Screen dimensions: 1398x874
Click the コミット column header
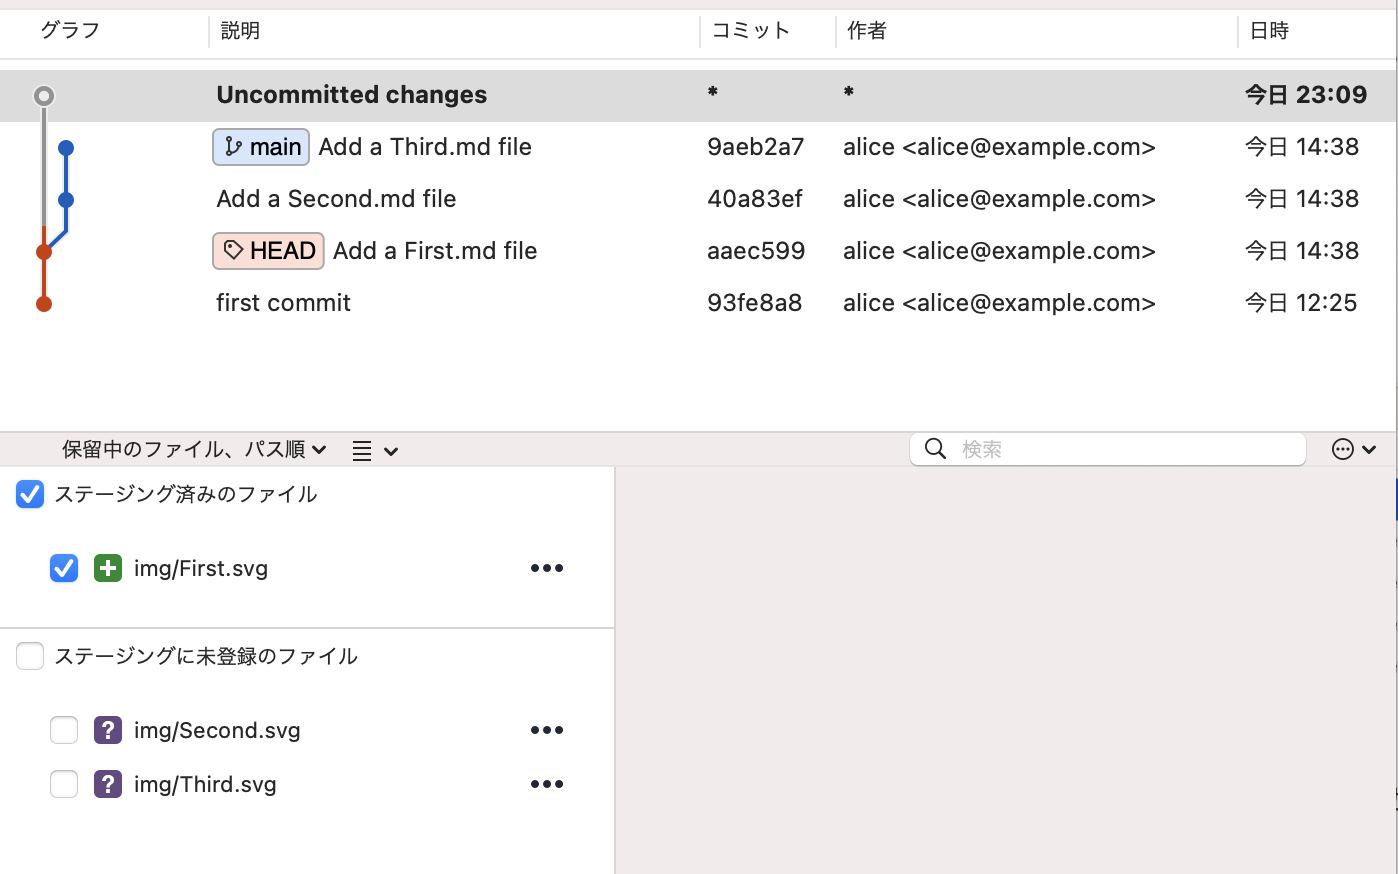click(x=751, y=31)
